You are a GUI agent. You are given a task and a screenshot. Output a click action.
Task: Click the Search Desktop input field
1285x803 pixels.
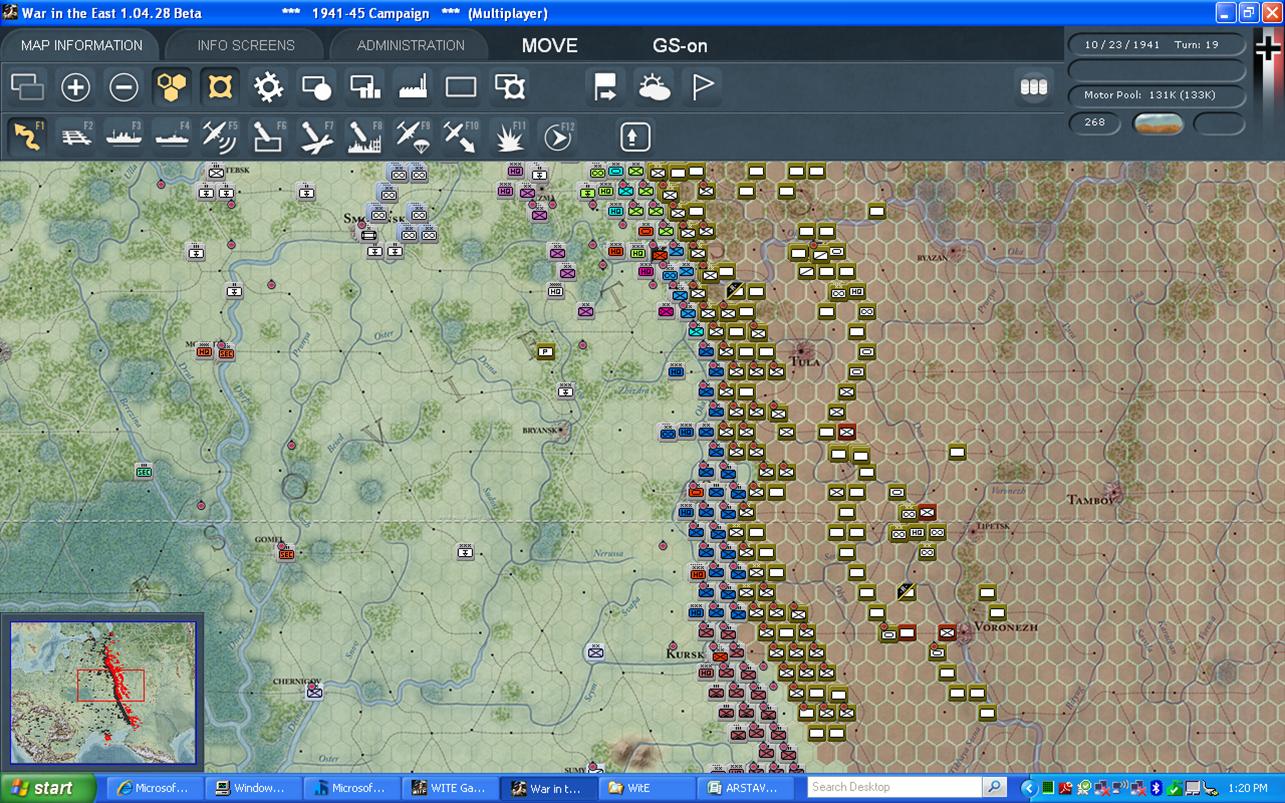(x=895, y=787)
